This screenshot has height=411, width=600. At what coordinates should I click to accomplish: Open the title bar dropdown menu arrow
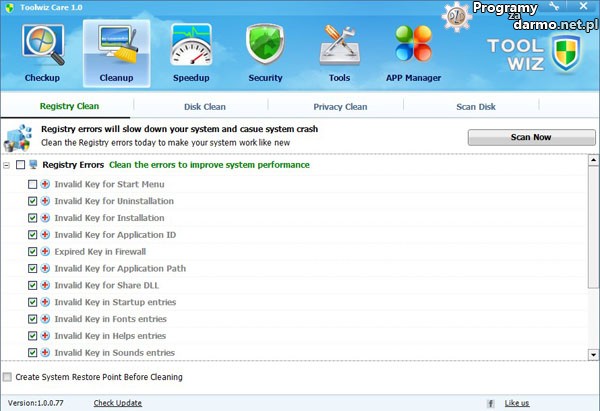553,6
